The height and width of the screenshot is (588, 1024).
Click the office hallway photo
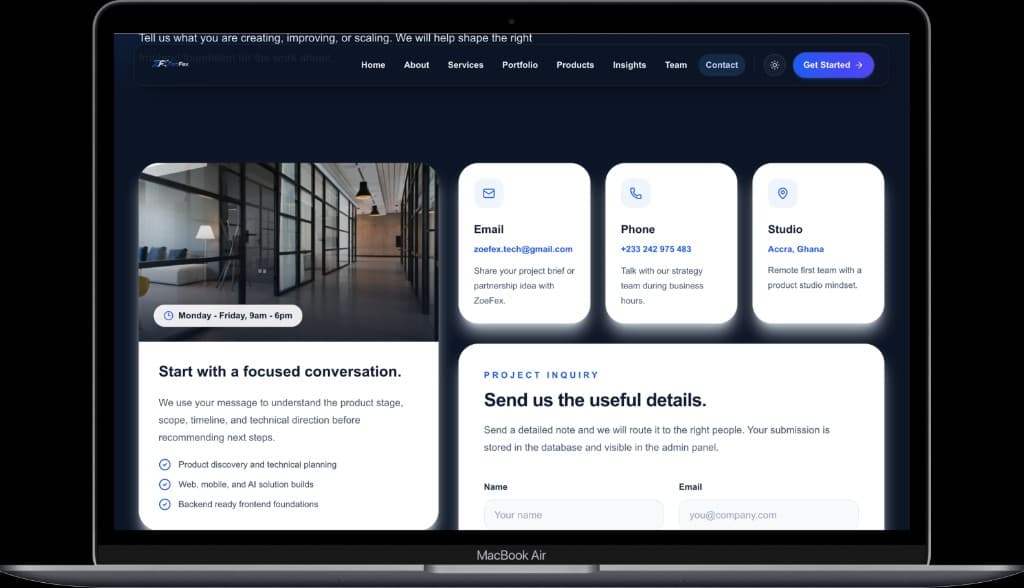pyautogui.click(x=289, y=252)
